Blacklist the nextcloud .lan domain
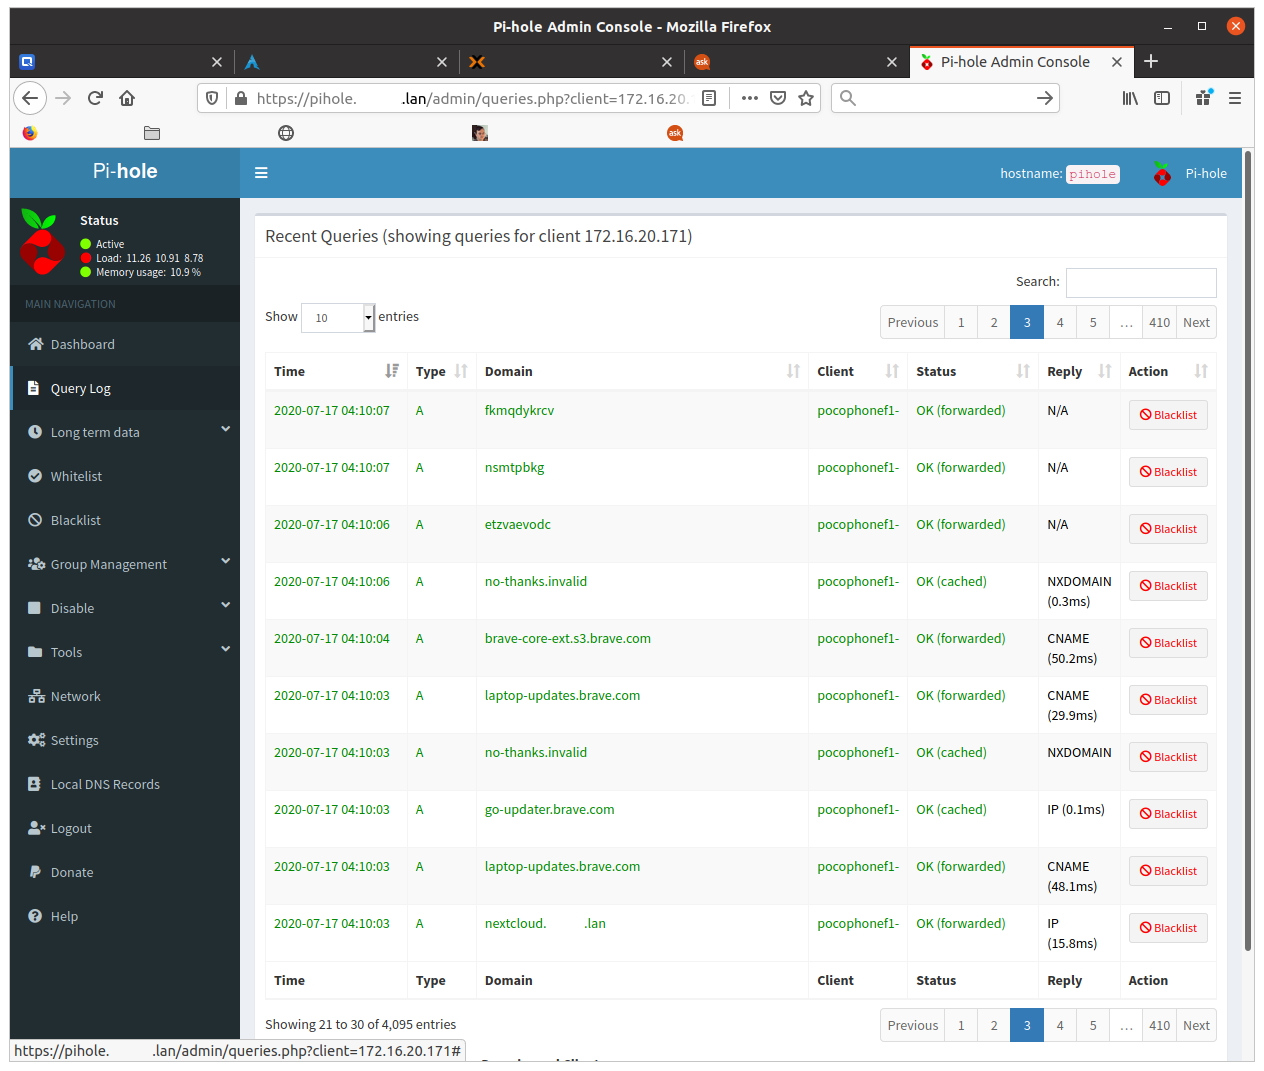 pyautogui.click(x=1168, y=928)
